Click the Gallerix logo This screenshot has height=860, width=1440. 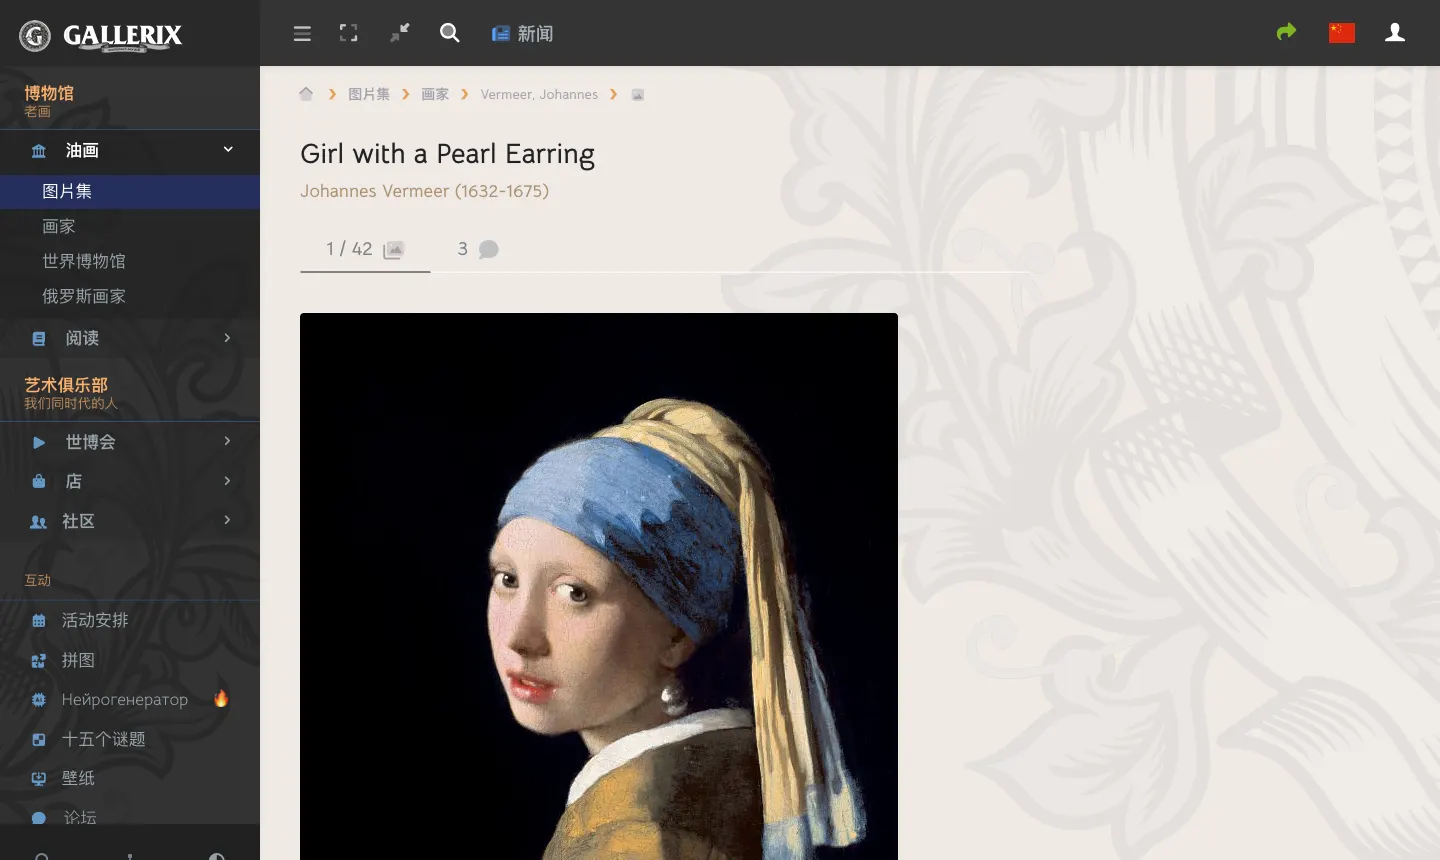tap(101, 36)
